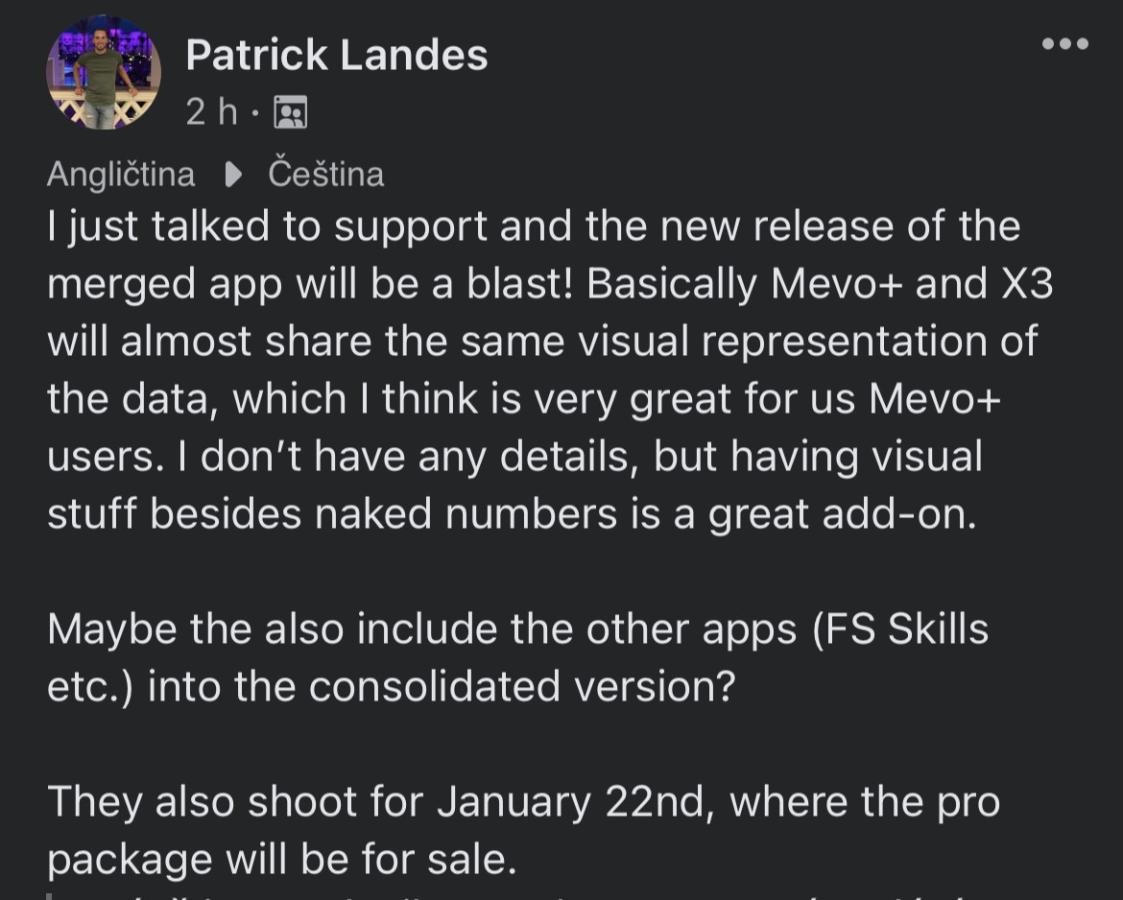Select the Angličtina source language label
Image resolution: width=1123 pixels, height=900 pixels.
click(x=121, y=175)
